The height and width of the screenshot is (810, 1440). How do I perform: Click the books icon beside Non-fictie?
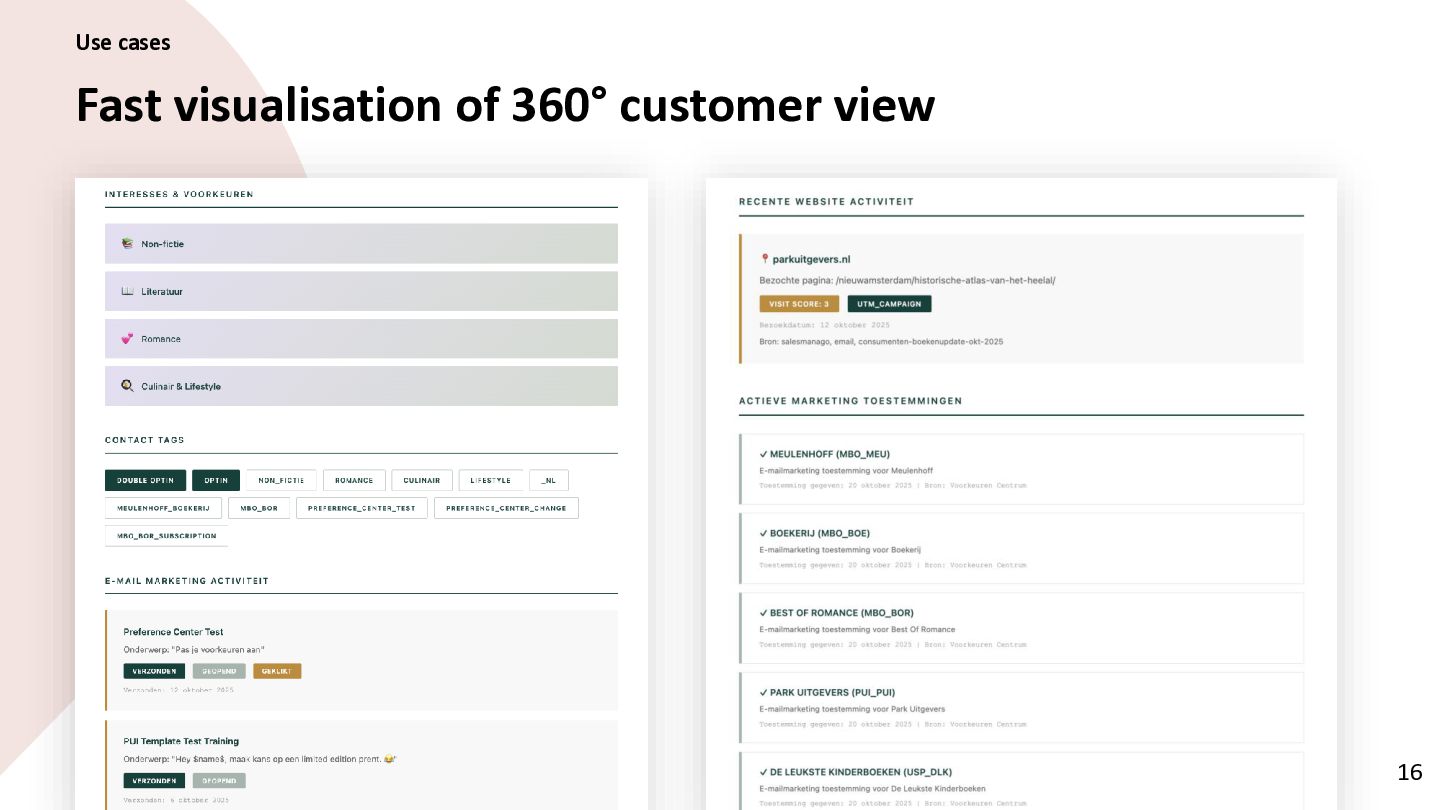click(x=127, y=243)
